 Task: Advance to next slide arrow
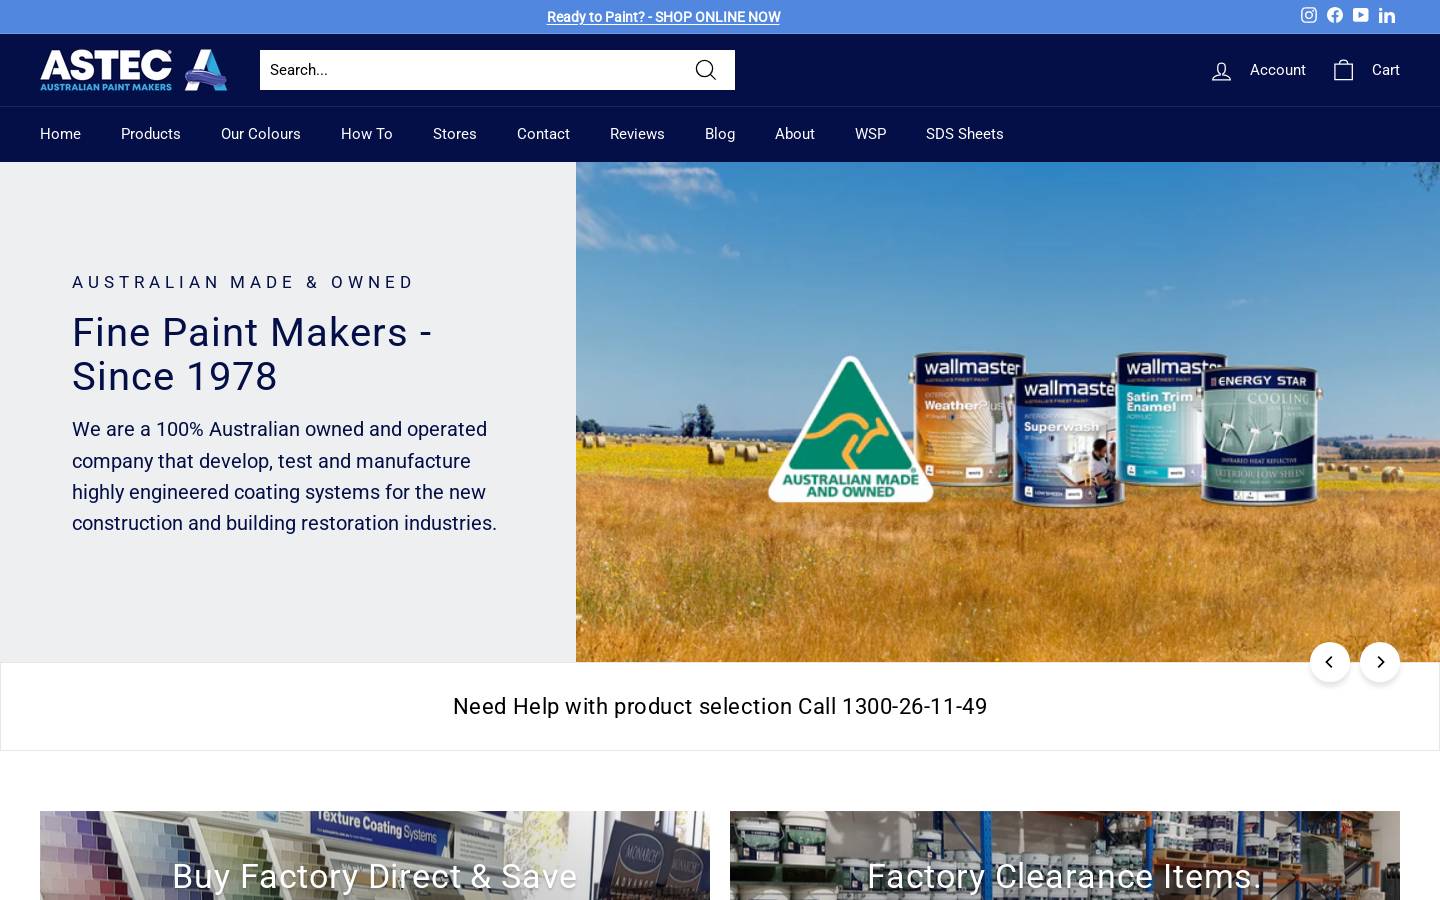tap(1380, 662)
